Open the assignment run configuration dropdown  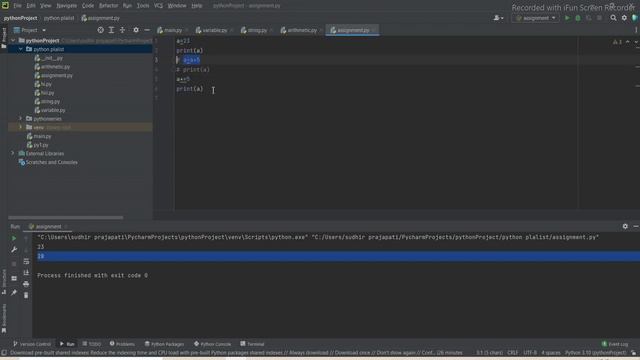535,18
